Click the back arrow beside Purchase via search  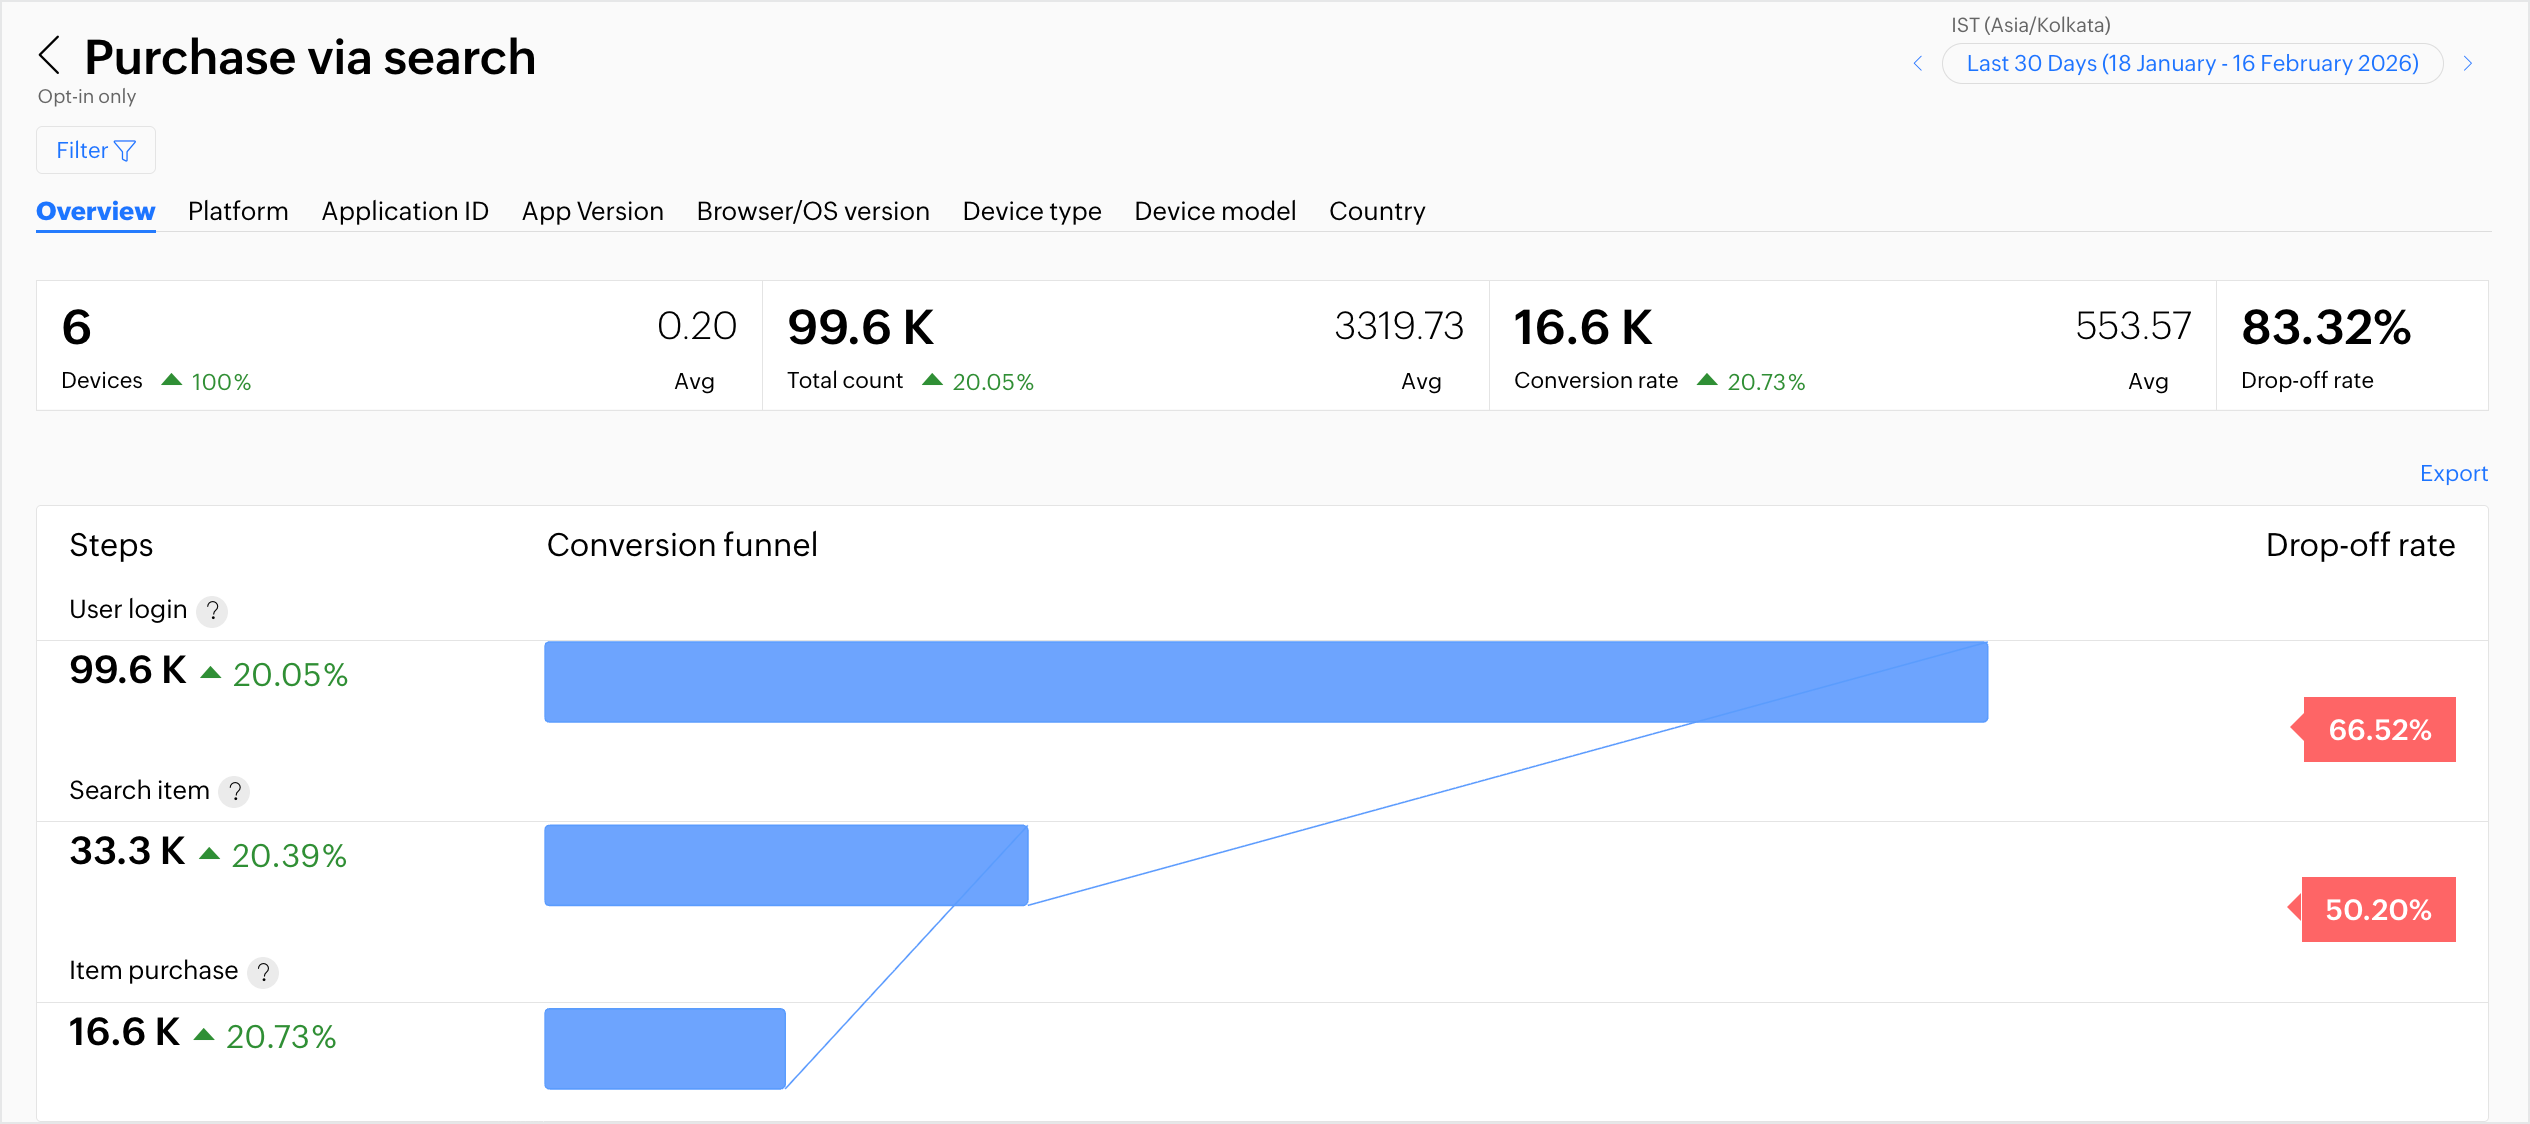click(50, 56)
